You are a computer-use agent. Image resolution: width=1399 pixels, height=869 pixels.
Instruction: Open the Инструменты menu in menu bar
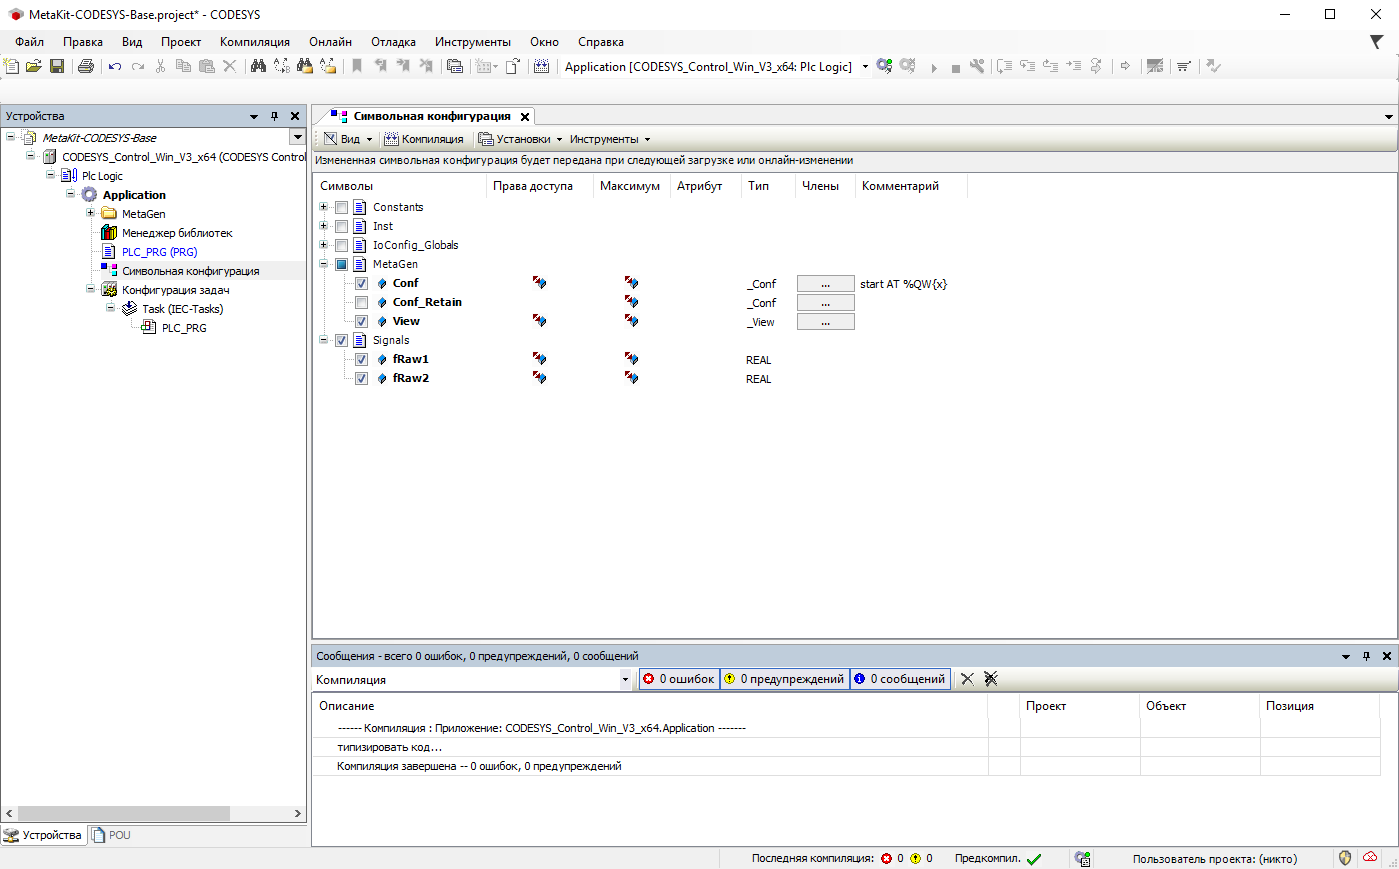point(473,42)
